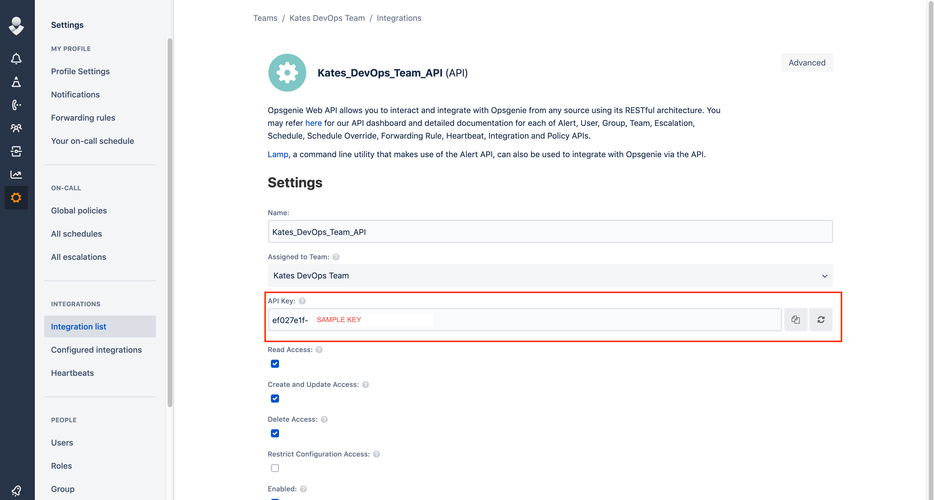Uncheck the Delete Access checkbox
The height and width of the screenshot is (500, 934).
point(275,433)
